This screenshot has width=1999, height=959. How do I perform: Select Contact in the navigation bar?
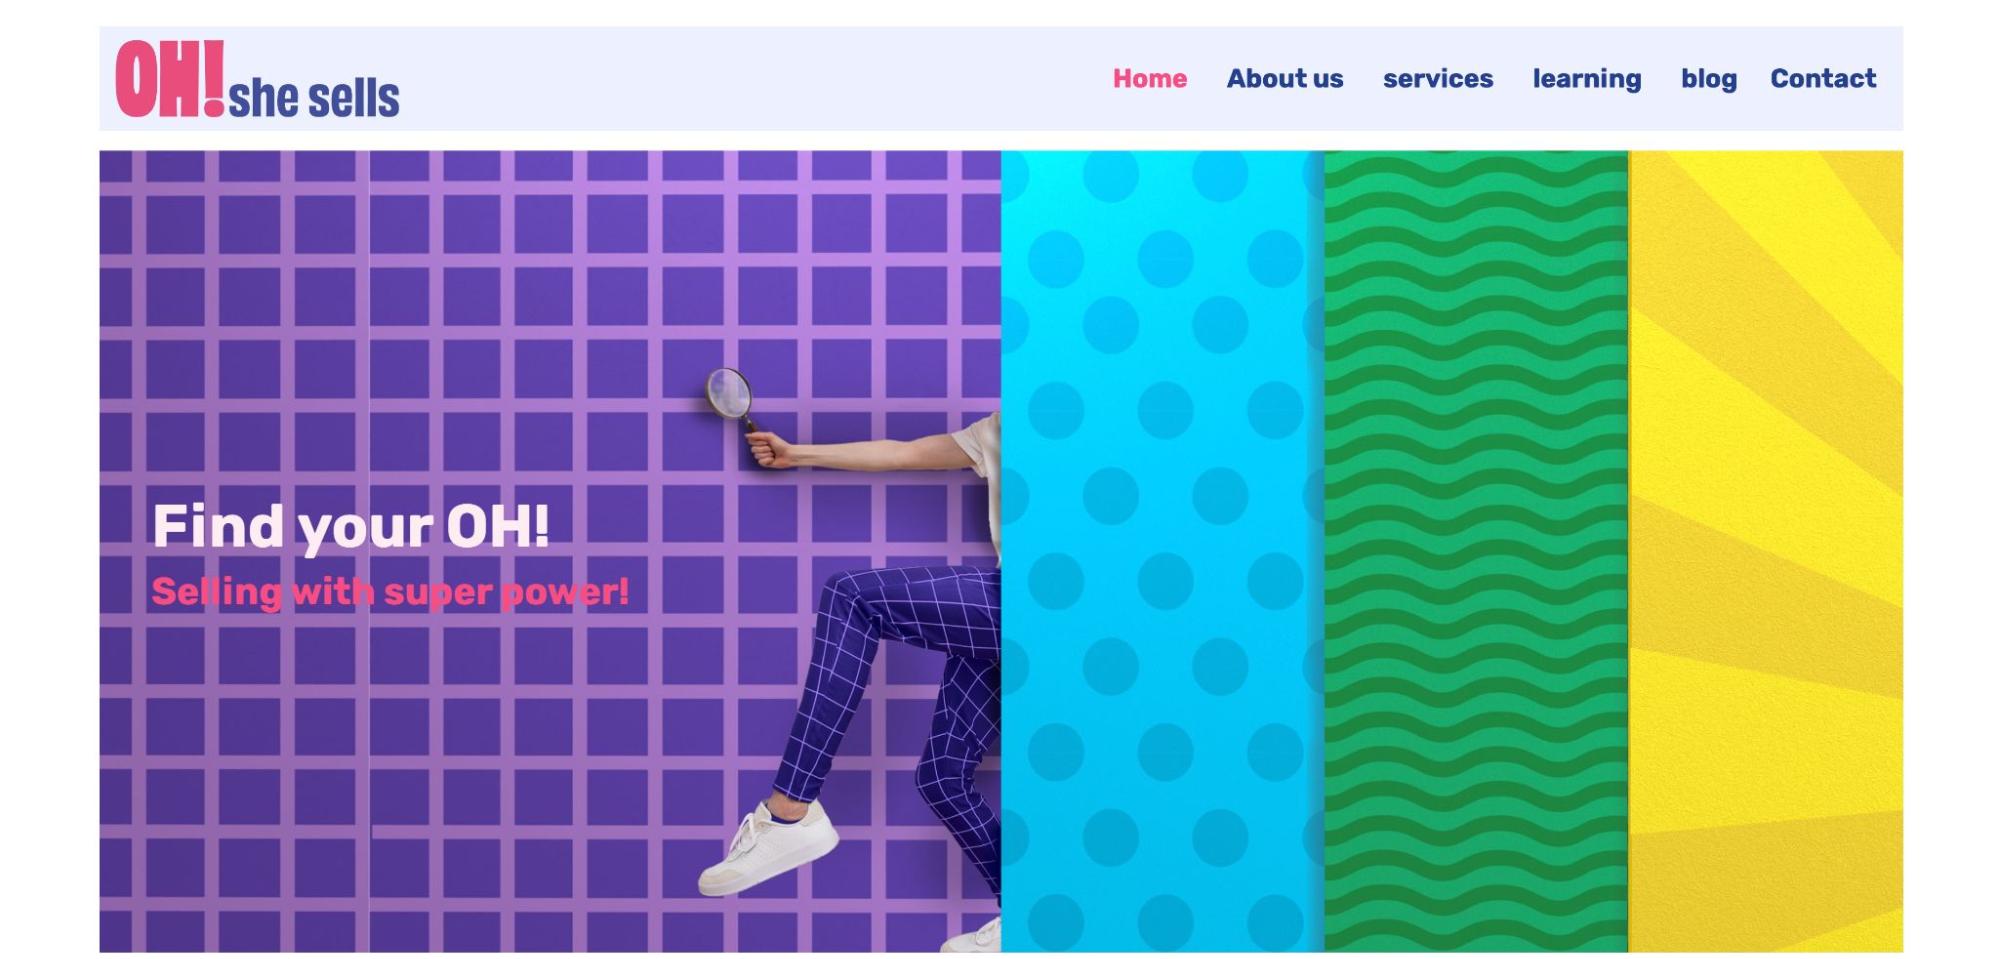click(x=1822, y=79)
